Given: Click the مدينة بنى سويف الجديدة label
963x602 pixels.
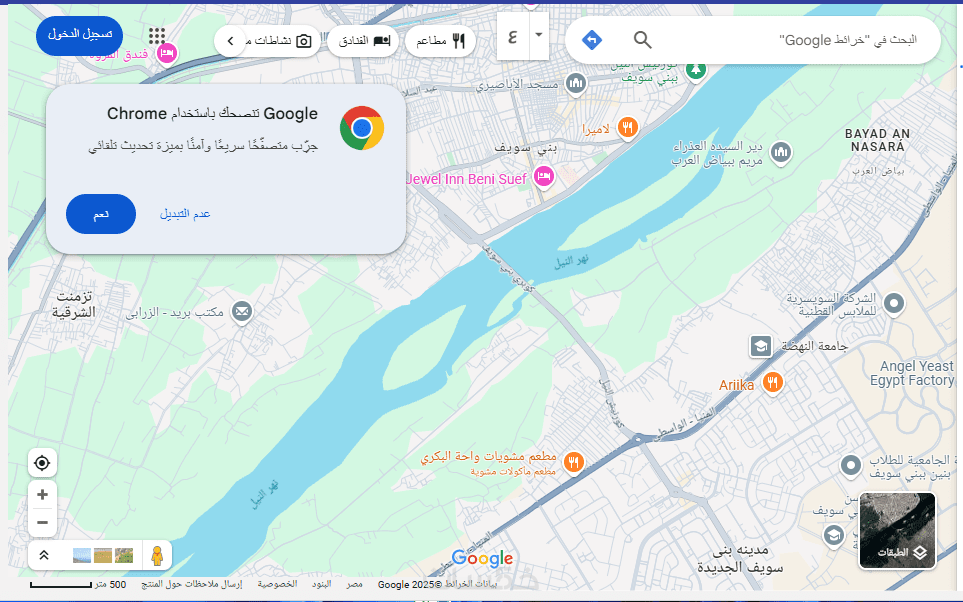Looking at the screenshot, I should click(x=740, y=558).
